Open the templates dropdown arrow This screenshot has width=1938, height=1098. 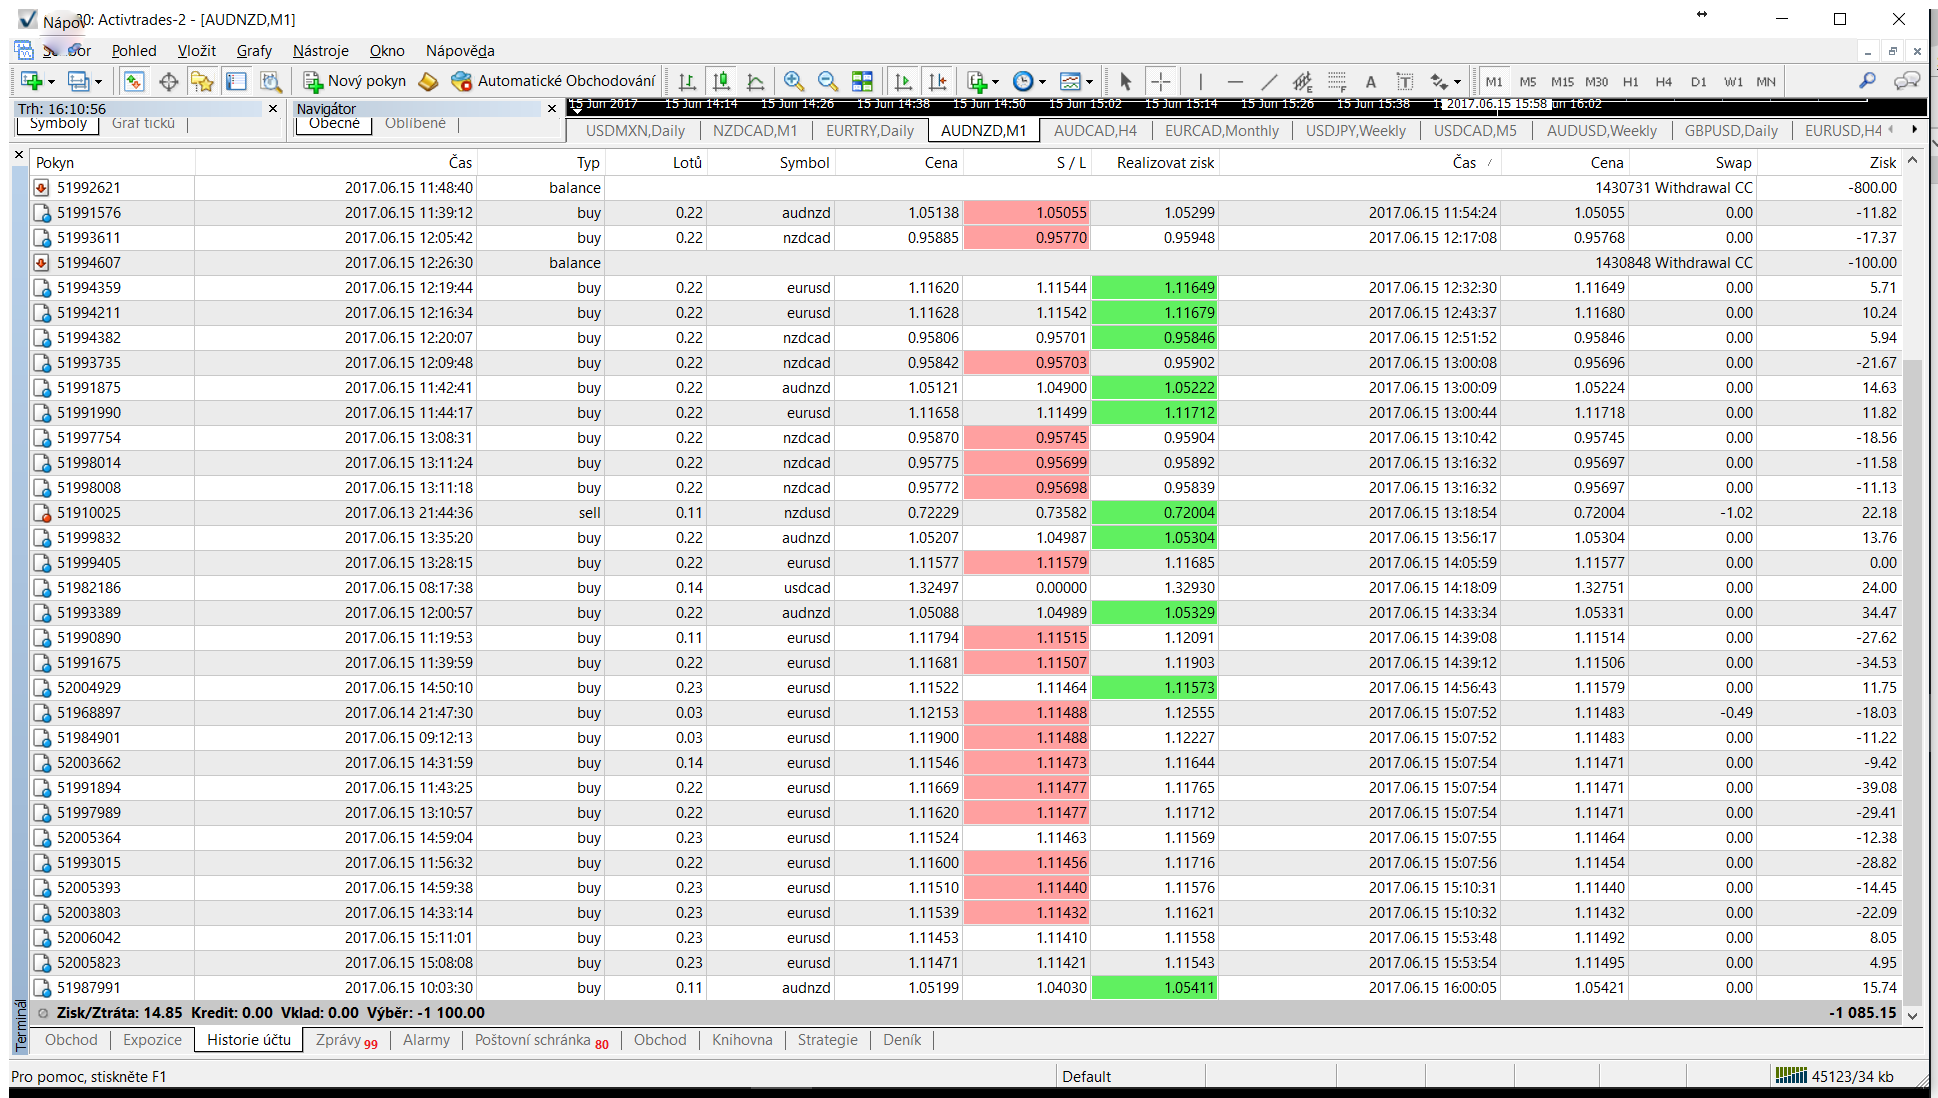[1089, 83]
